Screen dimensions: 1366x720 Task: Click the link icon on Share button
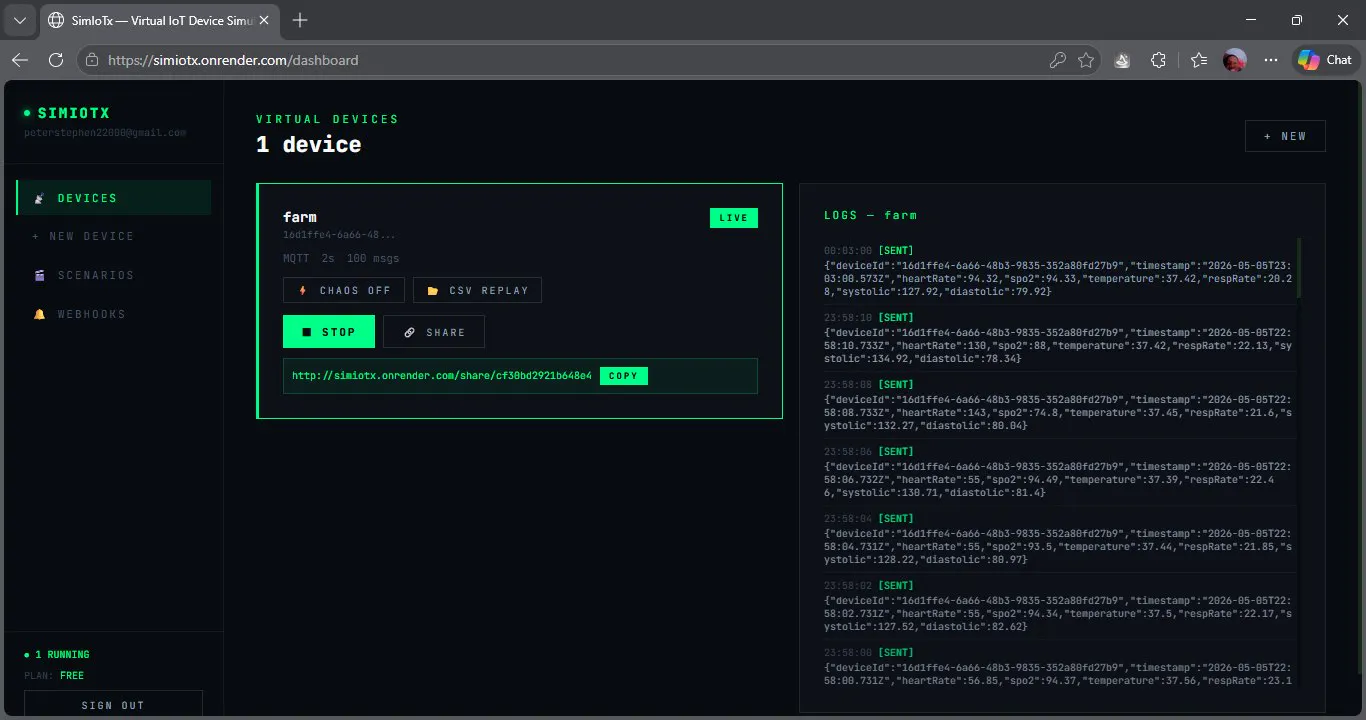[x=409, y=332]
